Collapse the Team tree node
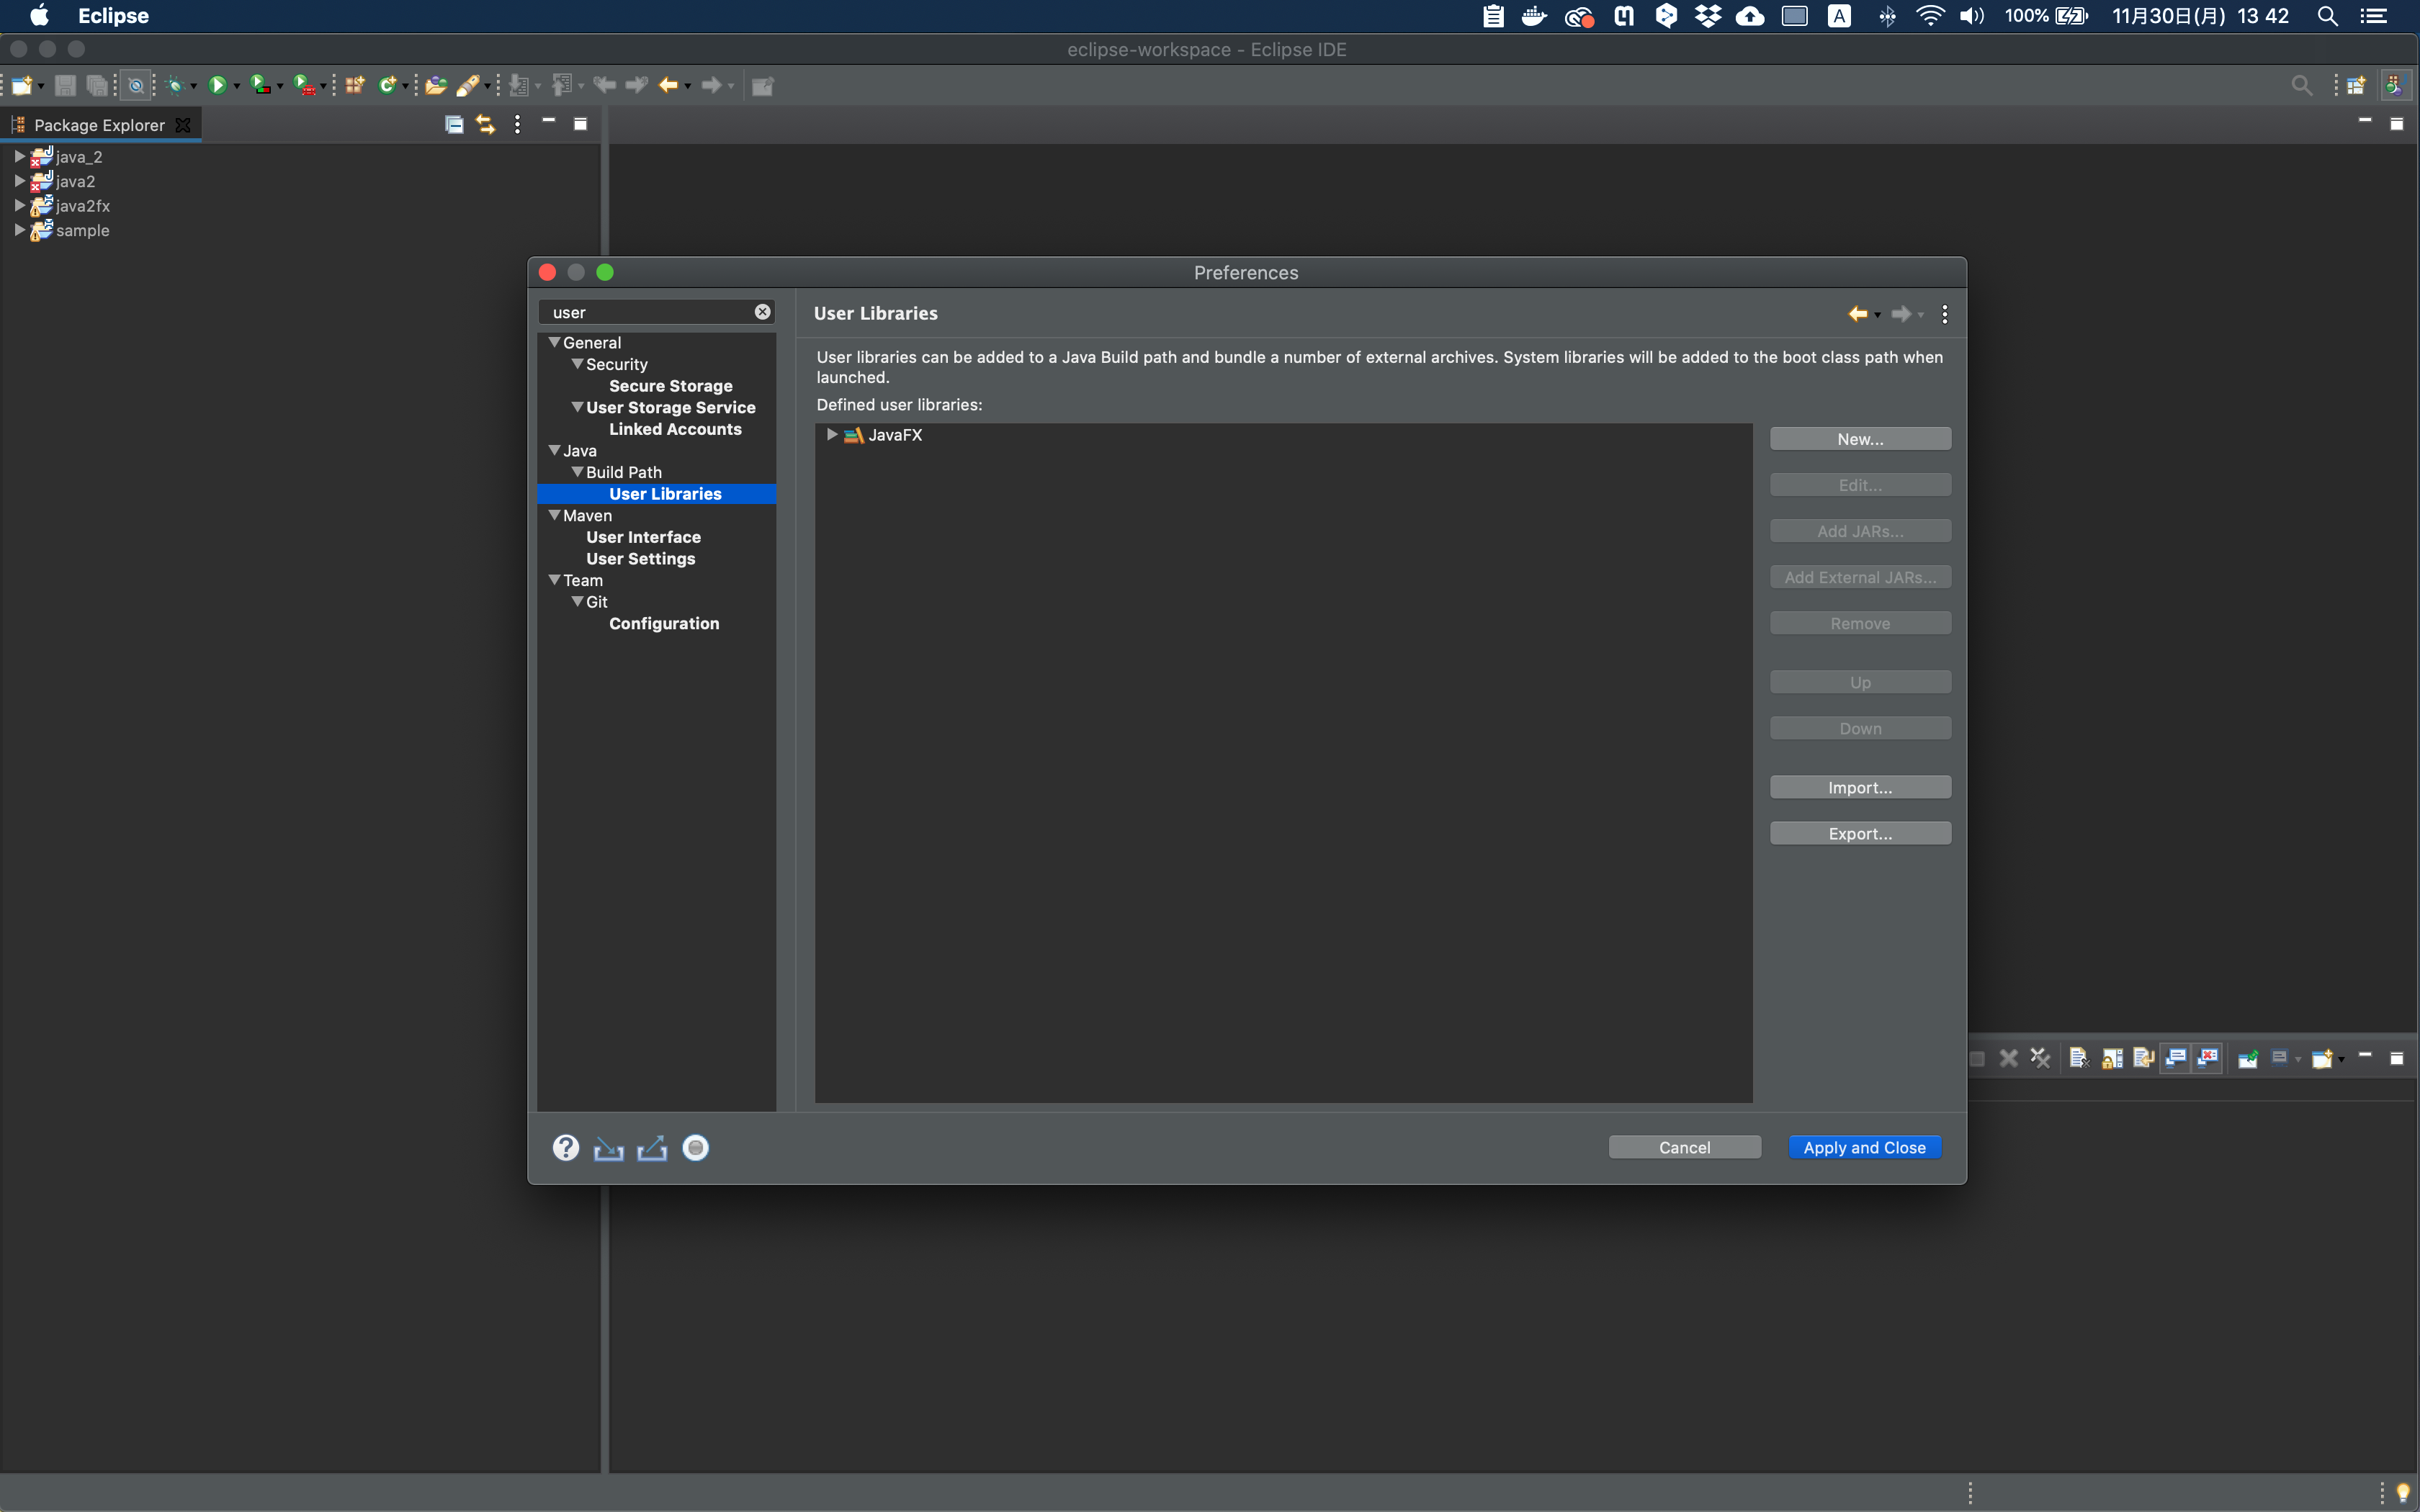2420x1512 pixels. point(554,580)
